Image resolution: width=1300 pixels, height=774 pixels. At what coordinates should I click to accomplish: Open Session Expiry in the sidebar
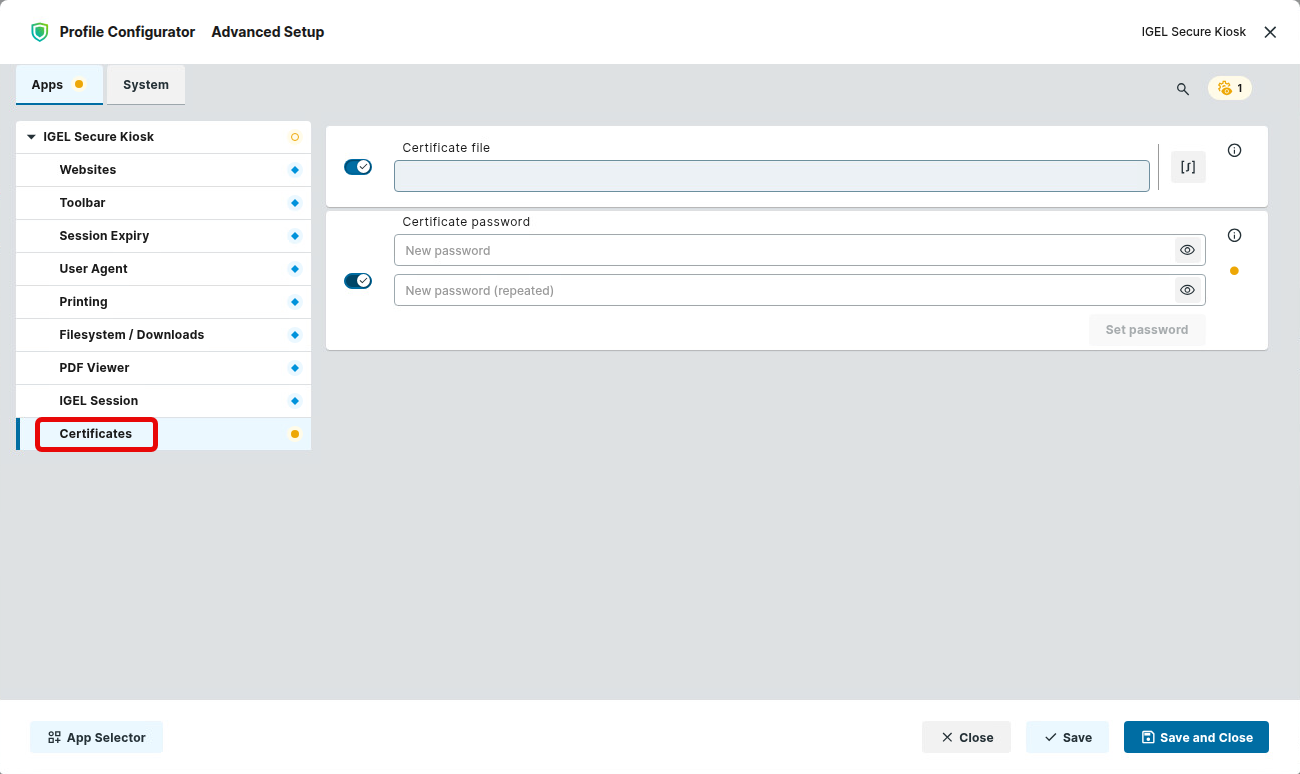104,236
